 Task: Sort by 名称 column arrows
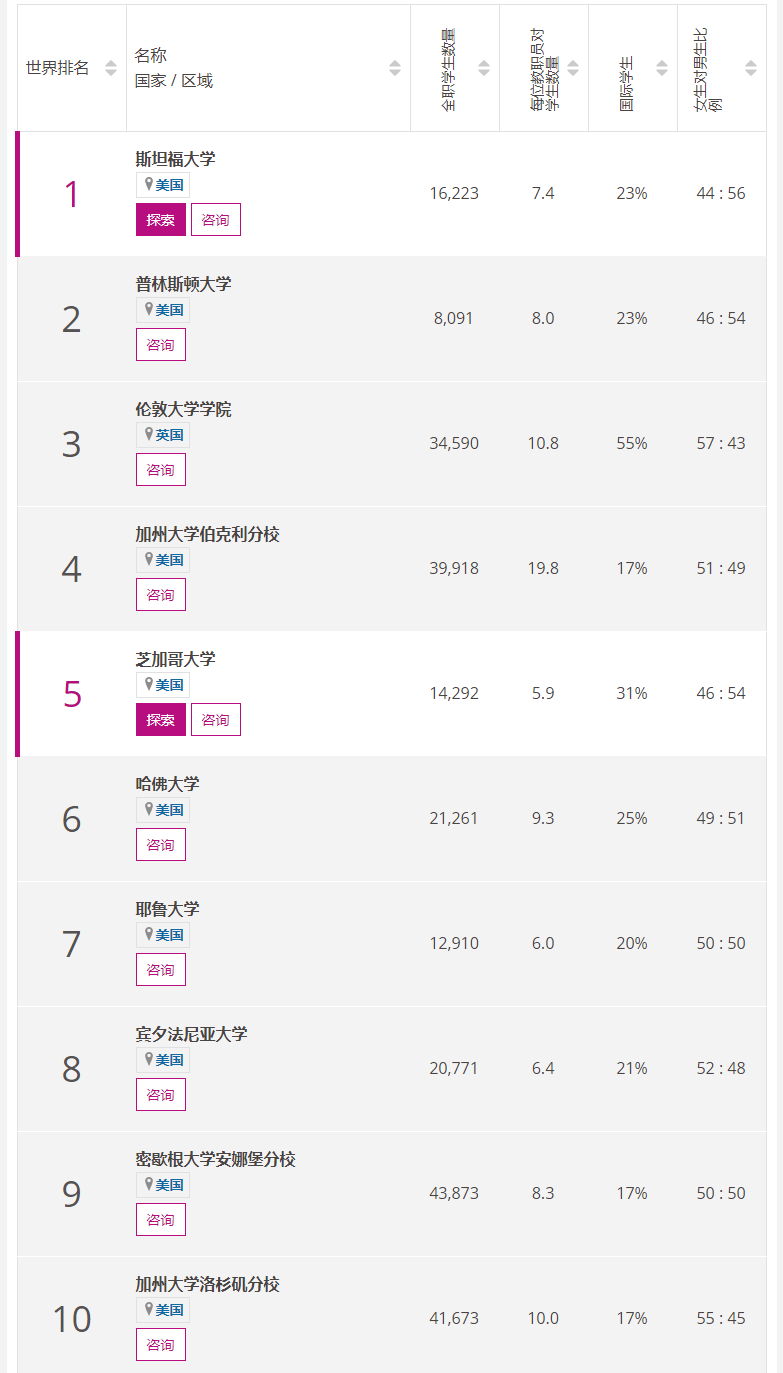coord(395,68)
